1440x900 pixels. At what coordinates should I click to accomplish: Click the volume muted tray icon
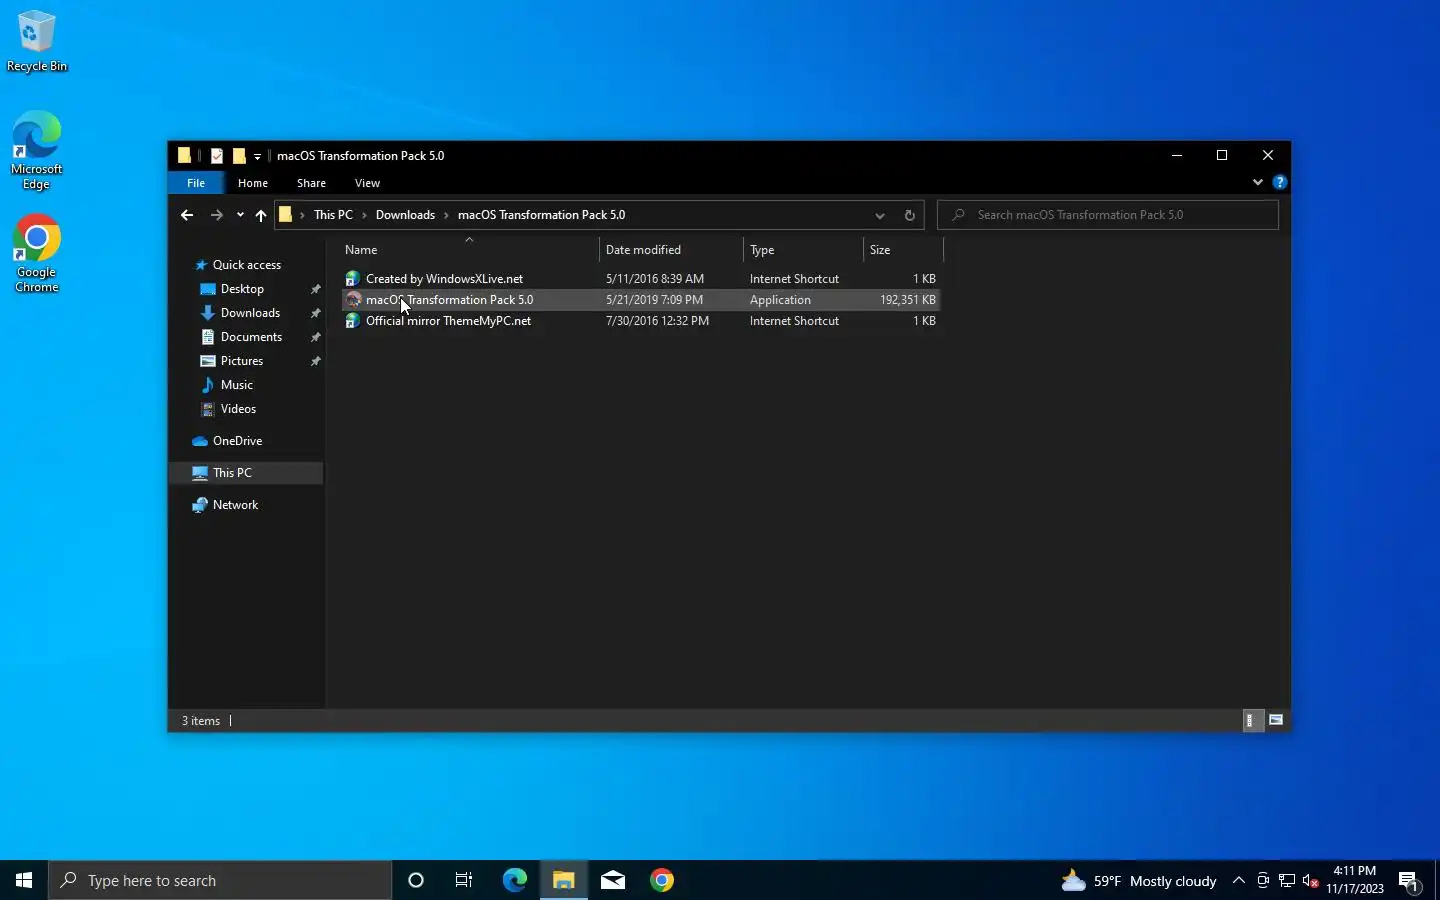[1311, 881]
